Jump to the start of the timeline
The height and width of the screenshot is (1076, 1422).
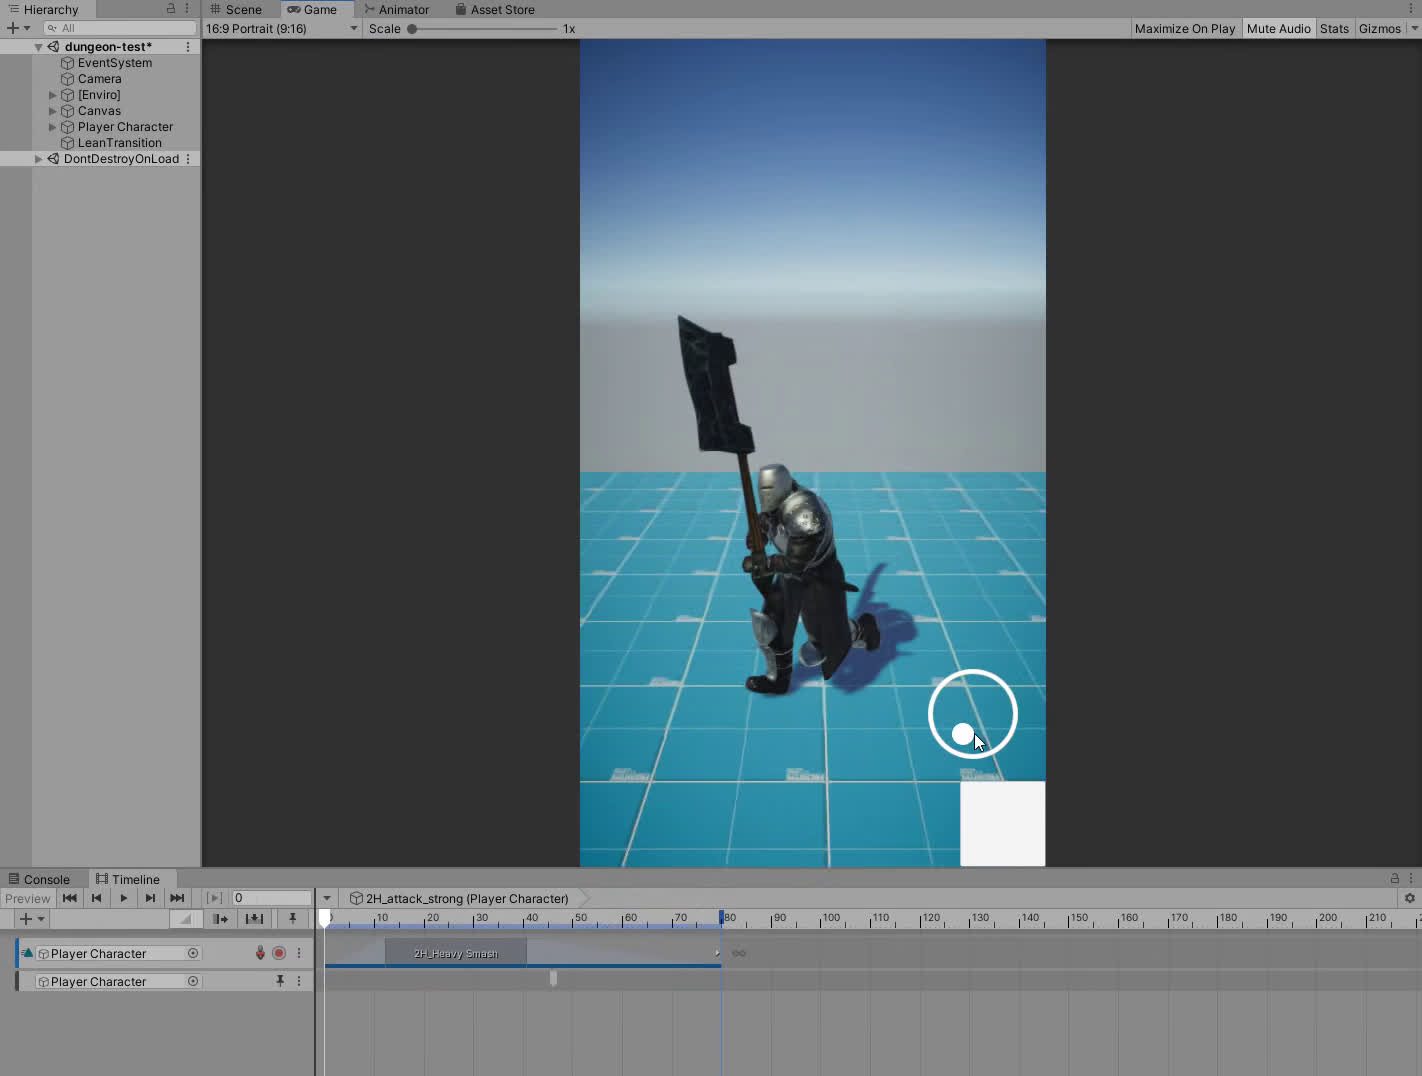click(x=69, y=898)
